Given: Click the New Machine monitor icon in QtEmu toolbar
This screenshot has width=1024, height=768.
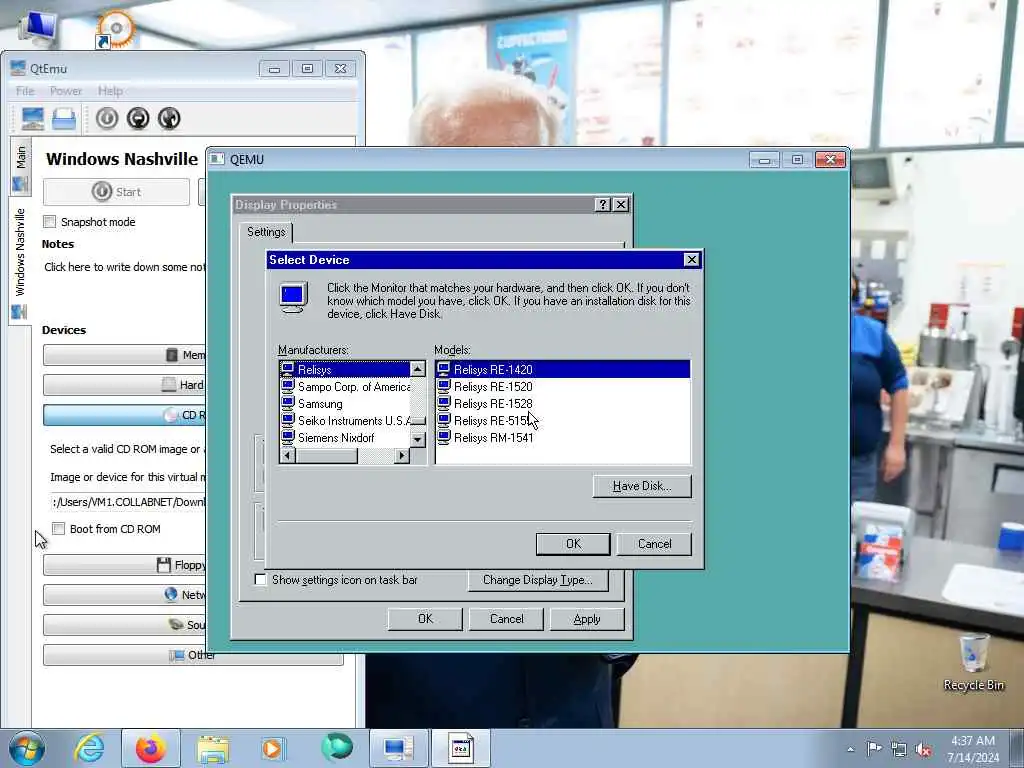Looking at the screenshot, I should click(33, 118).
